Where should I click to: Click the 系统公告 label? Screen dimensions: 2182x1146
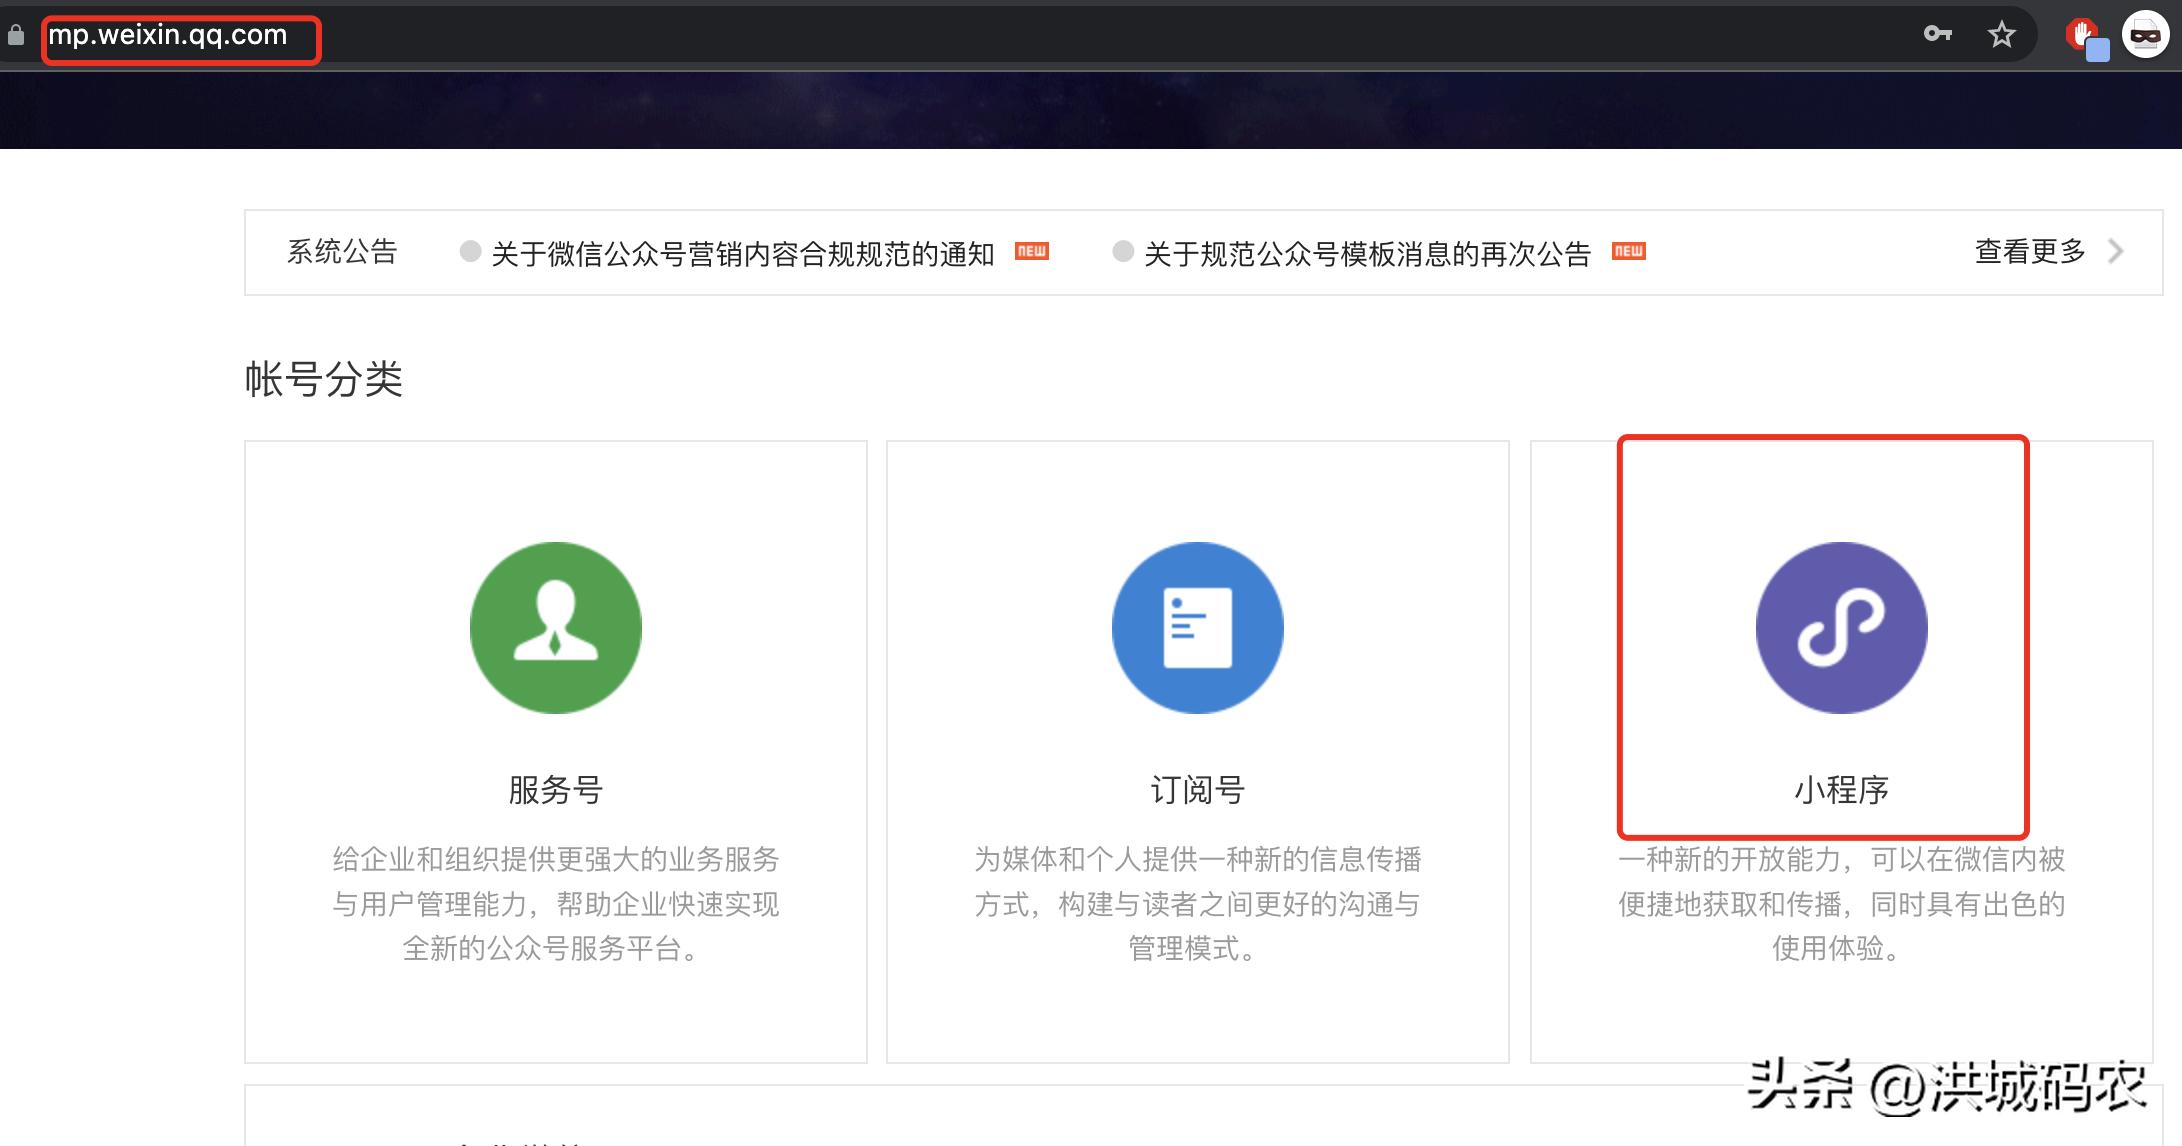coord(341,252)
